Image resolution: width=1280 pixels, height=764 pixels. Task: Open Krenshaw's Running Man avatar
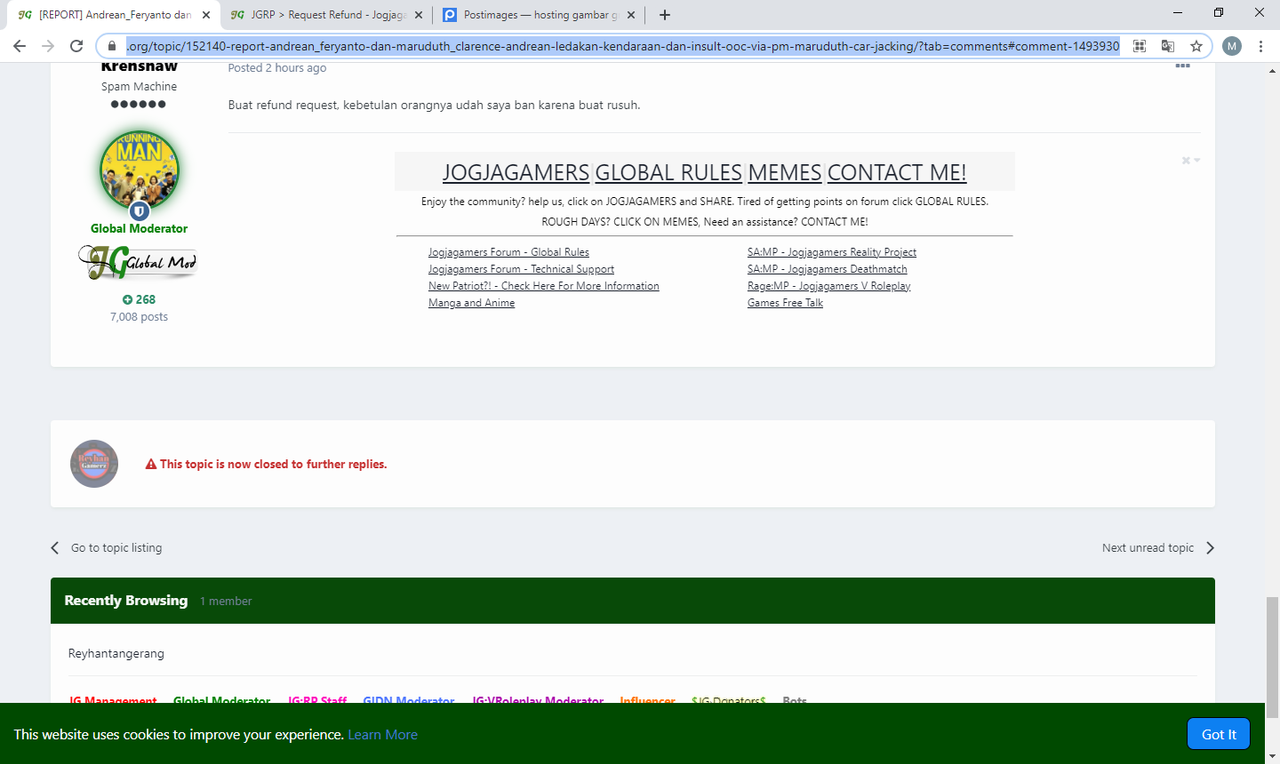139,171
